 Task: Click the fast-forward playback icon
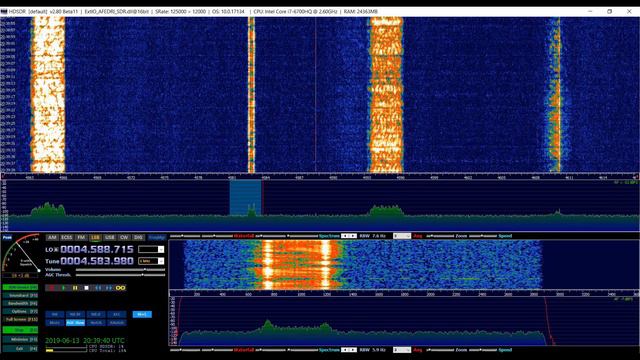[x=109, y=288]
